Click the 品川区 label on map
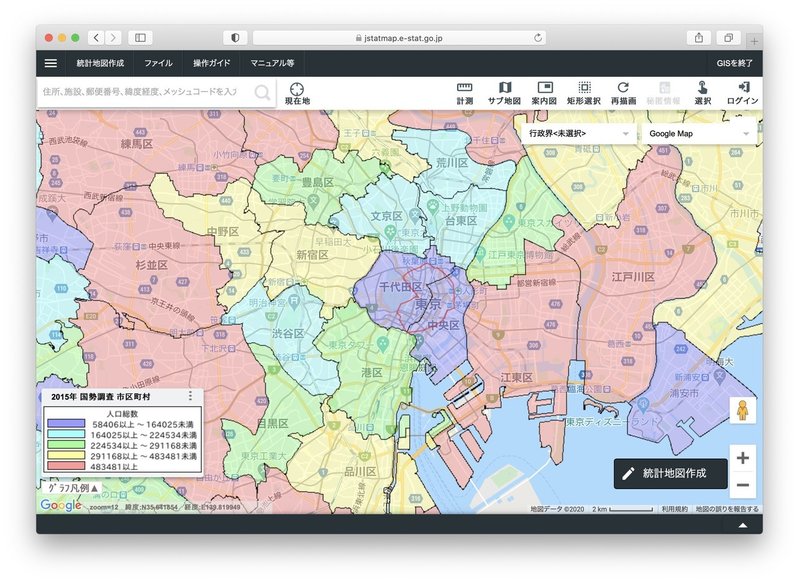This screenshot has width=800, height=583. pos(360,471)
